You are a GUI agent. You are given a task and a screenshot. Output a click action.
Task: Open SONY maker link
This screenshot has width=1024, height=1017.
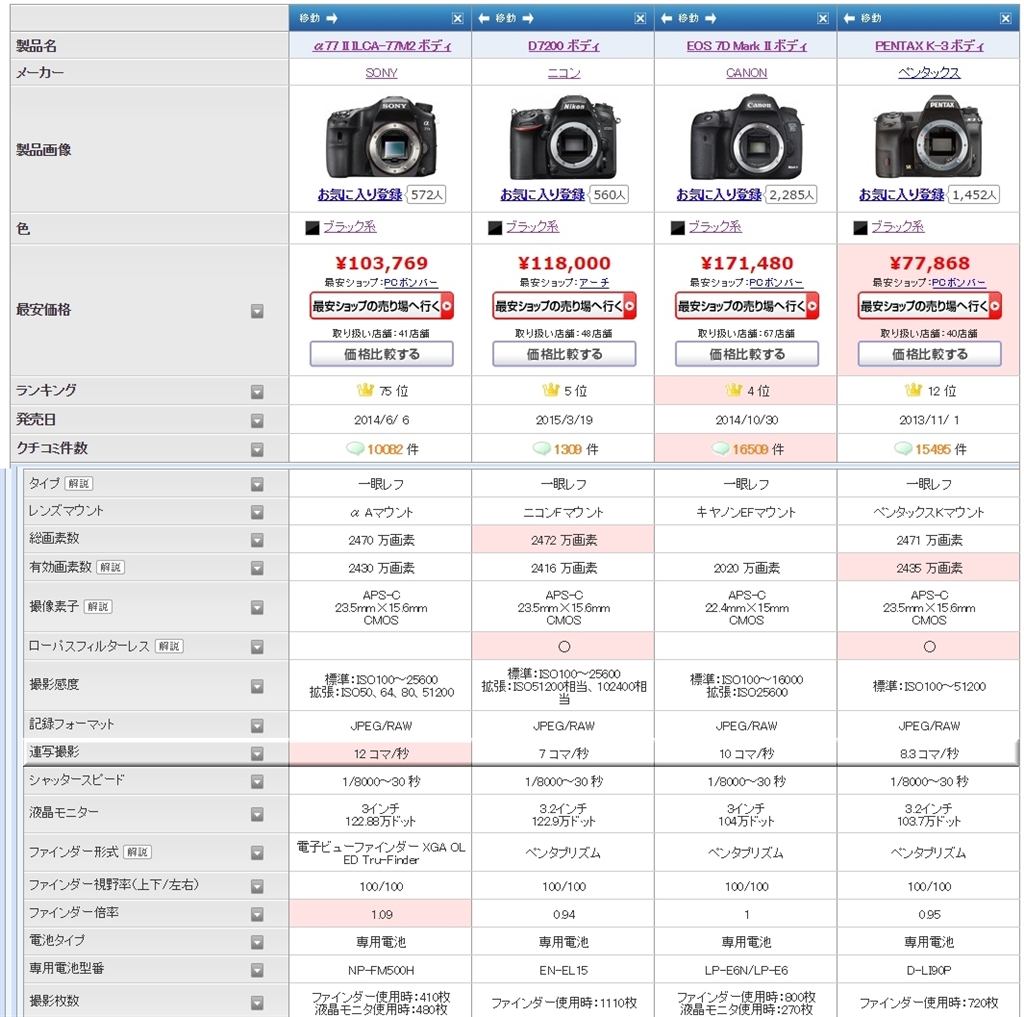[381, 73]
